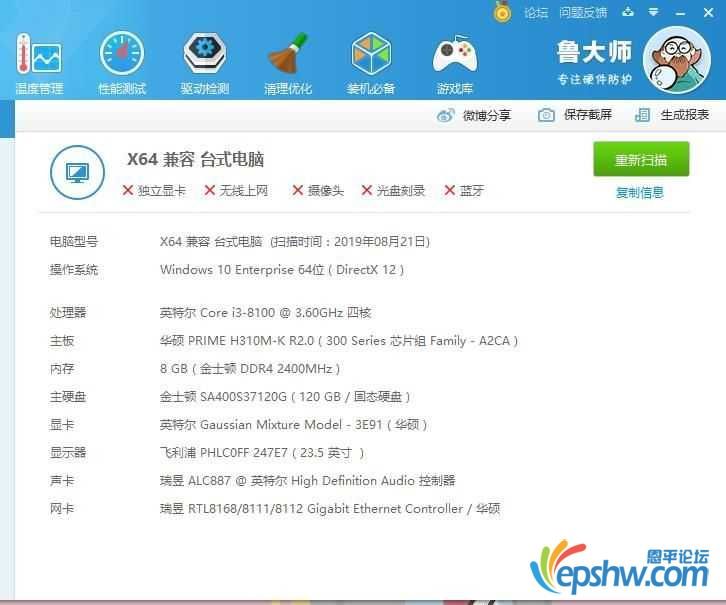This screenshot has width=726, height=605.
Task: Select the 电脑型号 label
Action: point(74,242)
